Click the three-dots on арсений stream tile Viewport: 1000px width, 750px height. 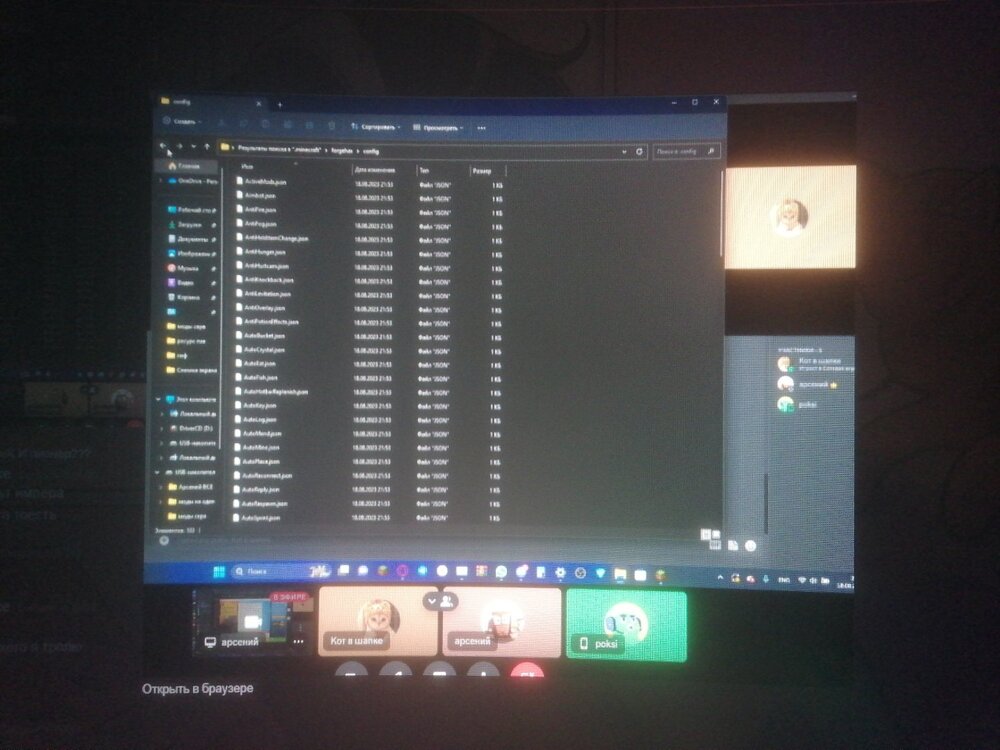coord(298,642)
